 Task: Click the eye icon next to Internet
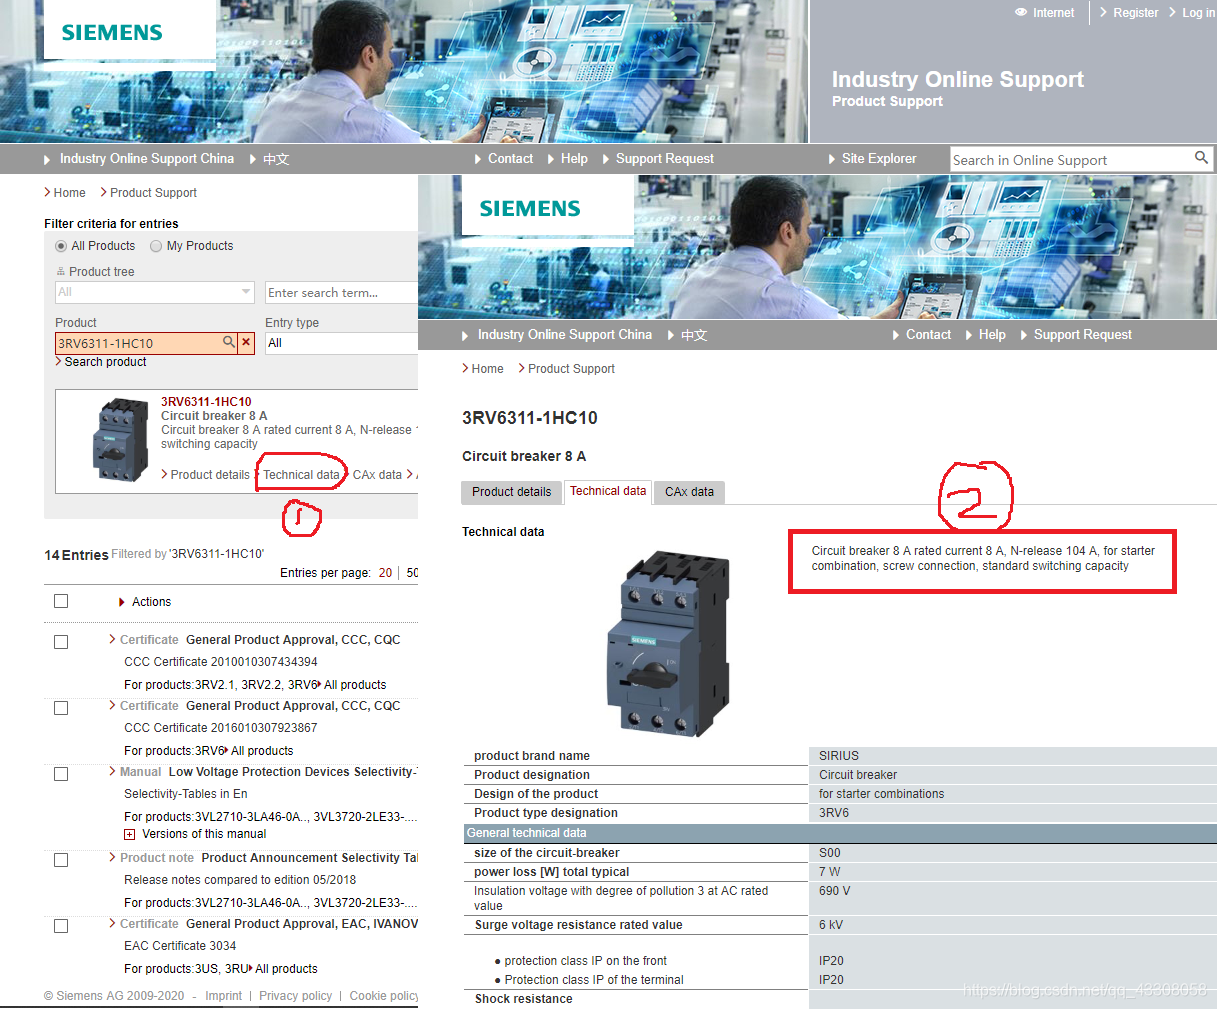(x=1021, y=13)
